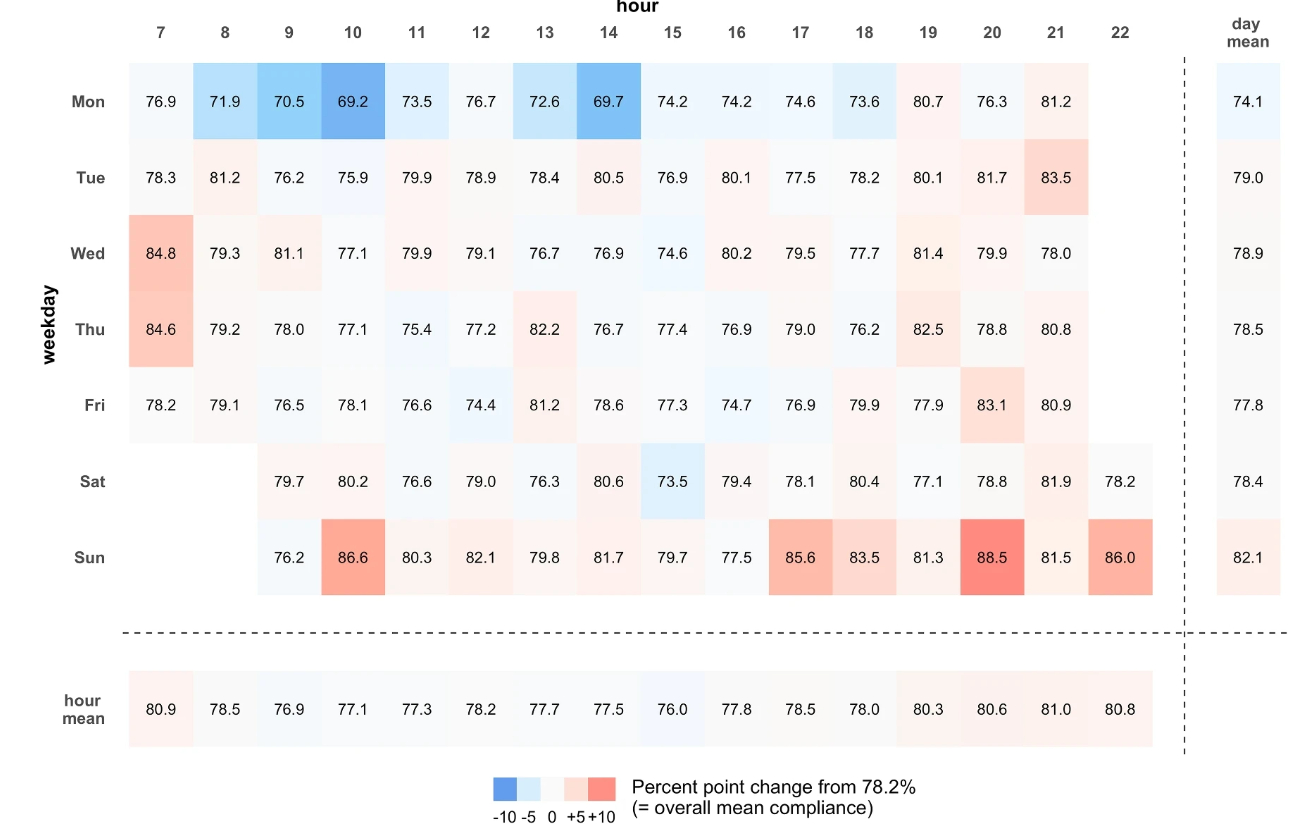
Task: Click the Monday hour 14 cell showing 69.7
Action: click(609, 102)
